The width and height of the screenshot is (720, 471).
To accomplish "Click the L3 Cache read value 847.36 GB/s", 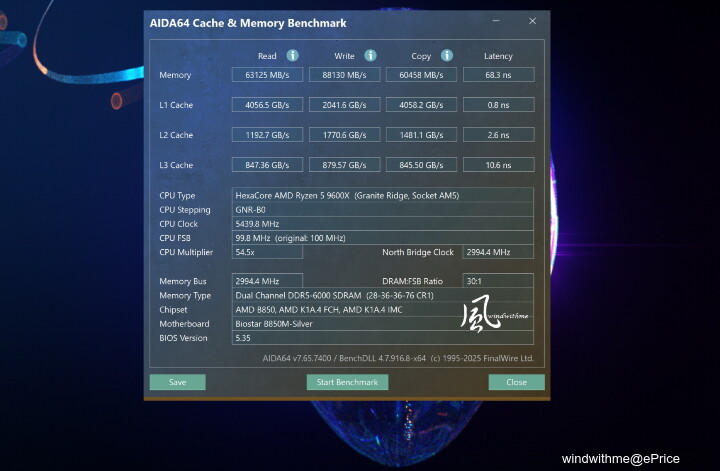I will [x=267, y=165].
